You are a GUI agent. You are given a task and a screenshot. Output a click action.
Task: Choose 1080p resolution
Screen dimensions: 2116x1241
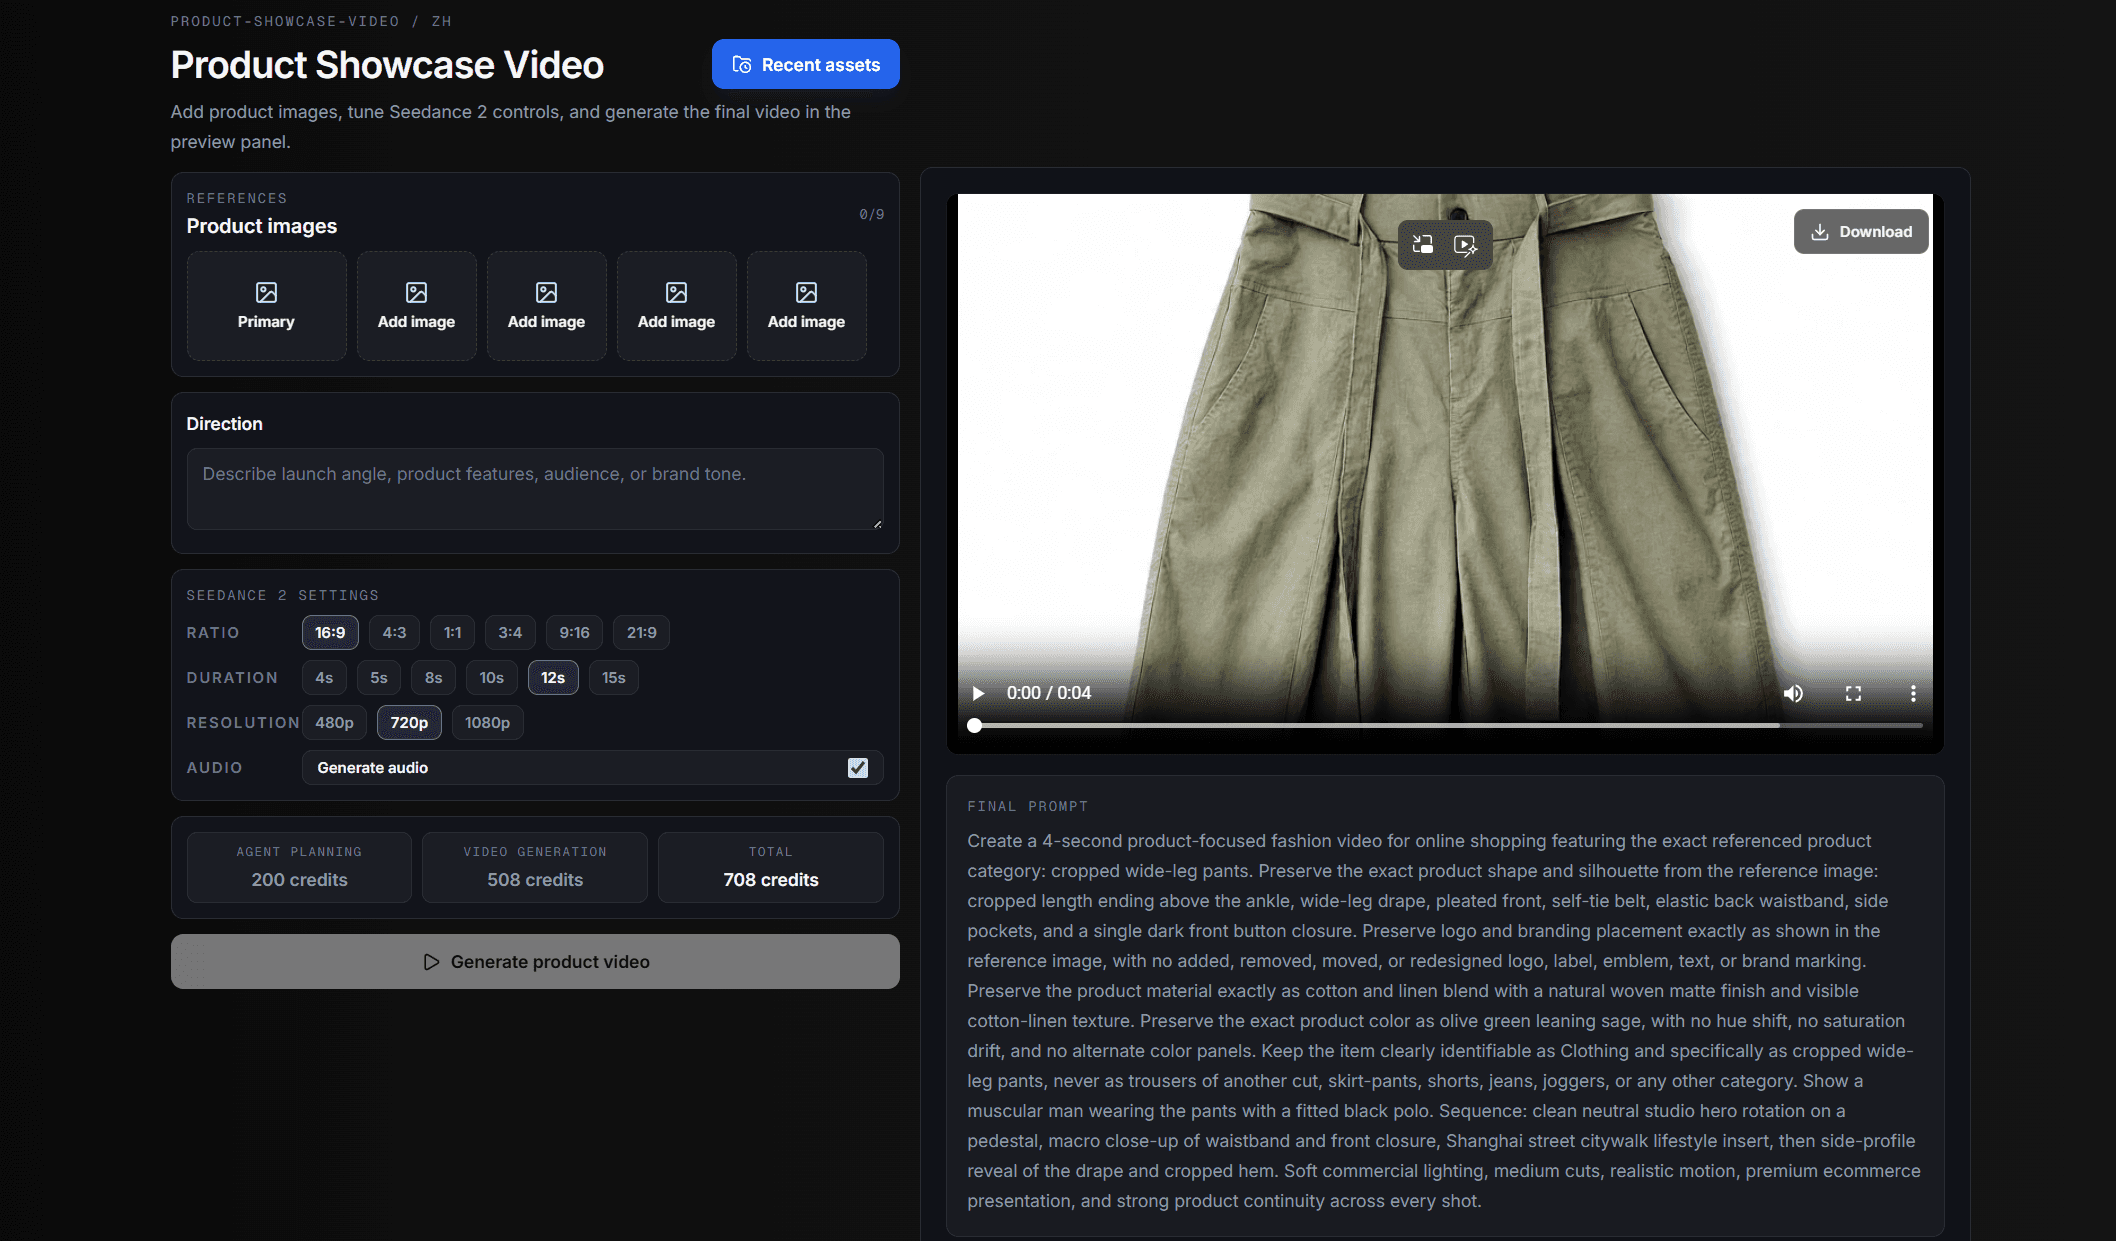click(x=487, y=723)
